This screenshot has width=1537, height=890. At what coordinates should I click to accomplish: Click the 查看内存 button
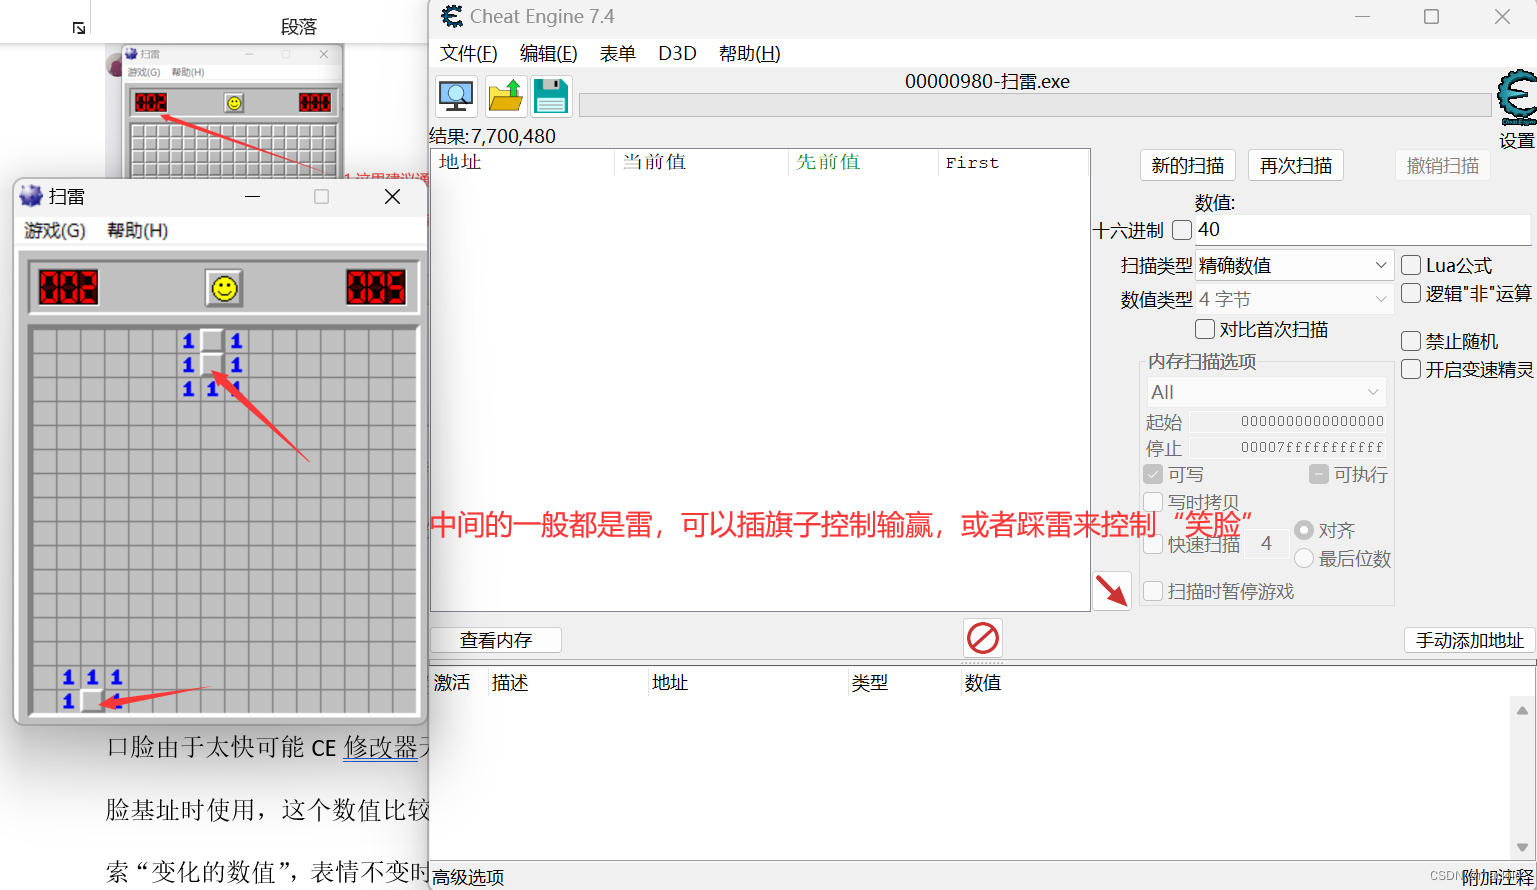coord(496,640)
